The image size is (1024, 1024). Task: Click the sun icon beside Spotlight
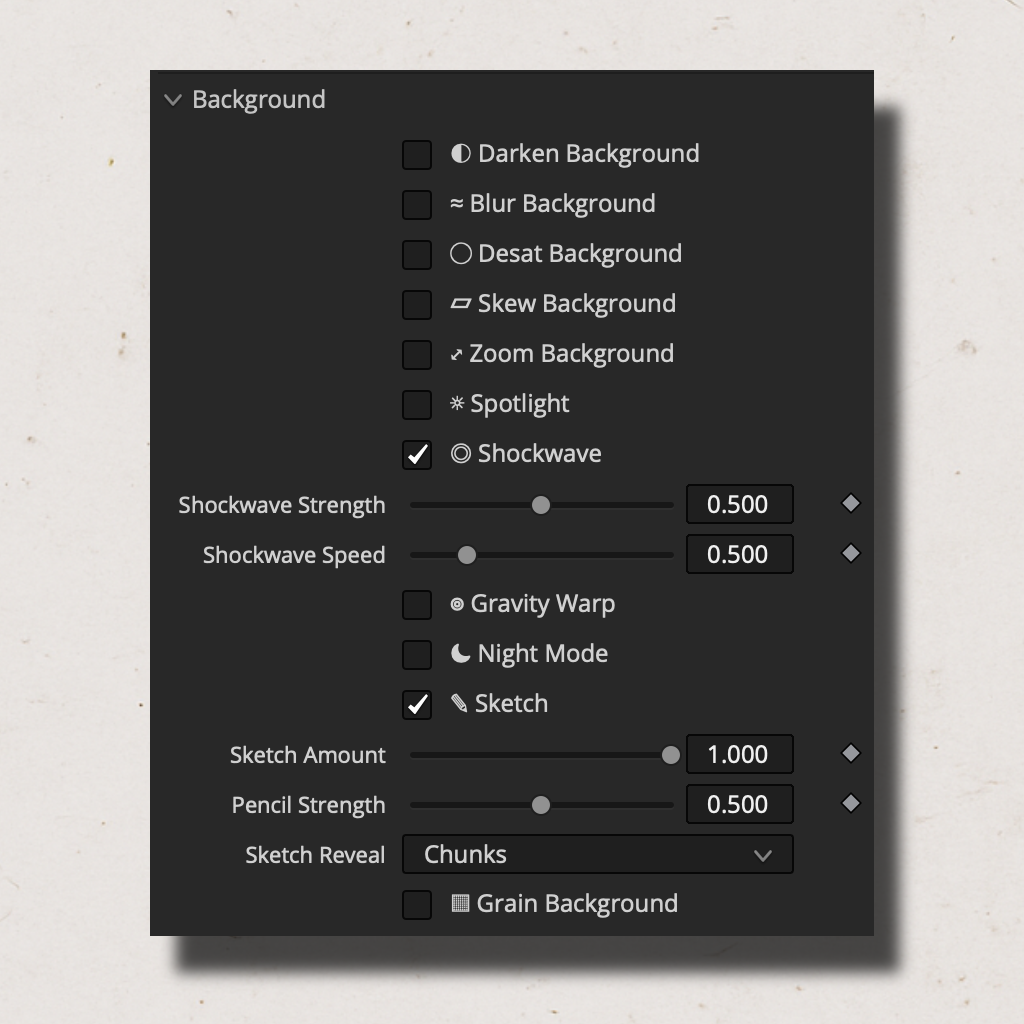click(x=457, y=404)
